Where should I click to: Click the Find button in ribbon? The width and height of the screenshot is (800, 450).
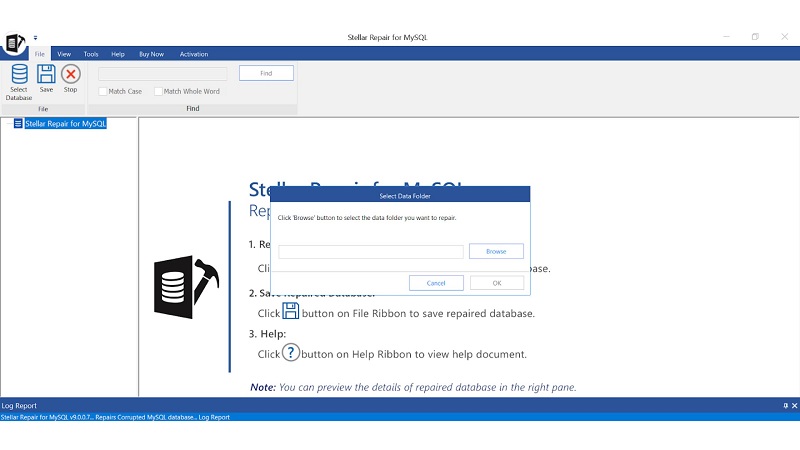pos(266,73)
